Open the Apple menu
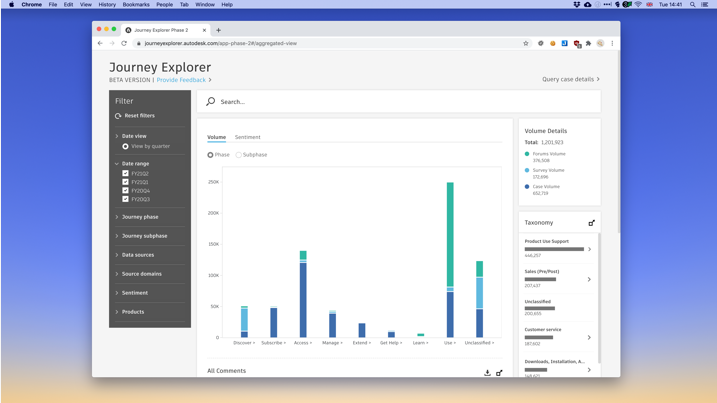The width and height of the screenshot is (717, 403). [x=11, y=5]
